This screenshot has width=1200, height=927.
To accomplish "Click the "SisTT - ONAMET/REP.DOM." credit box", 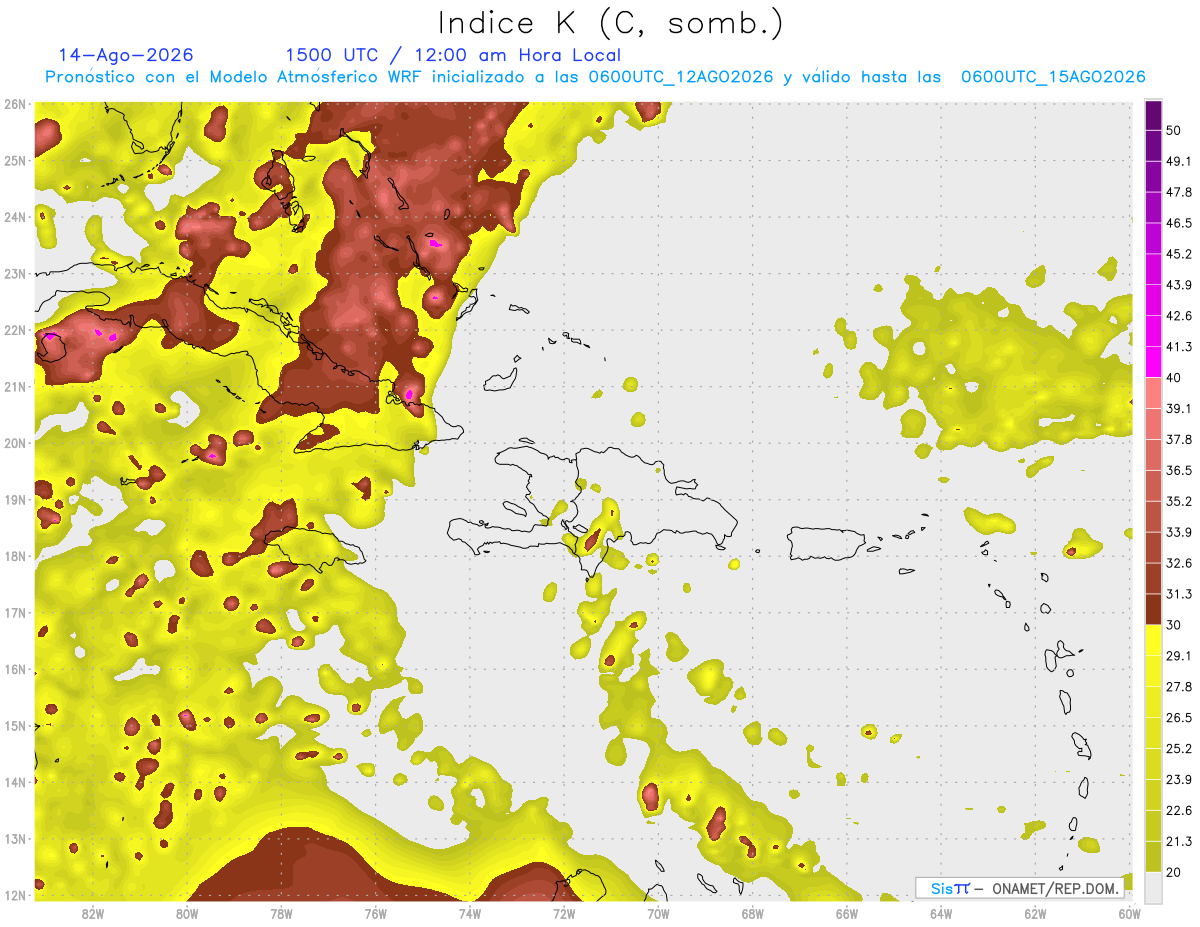I will [1018, 888].
